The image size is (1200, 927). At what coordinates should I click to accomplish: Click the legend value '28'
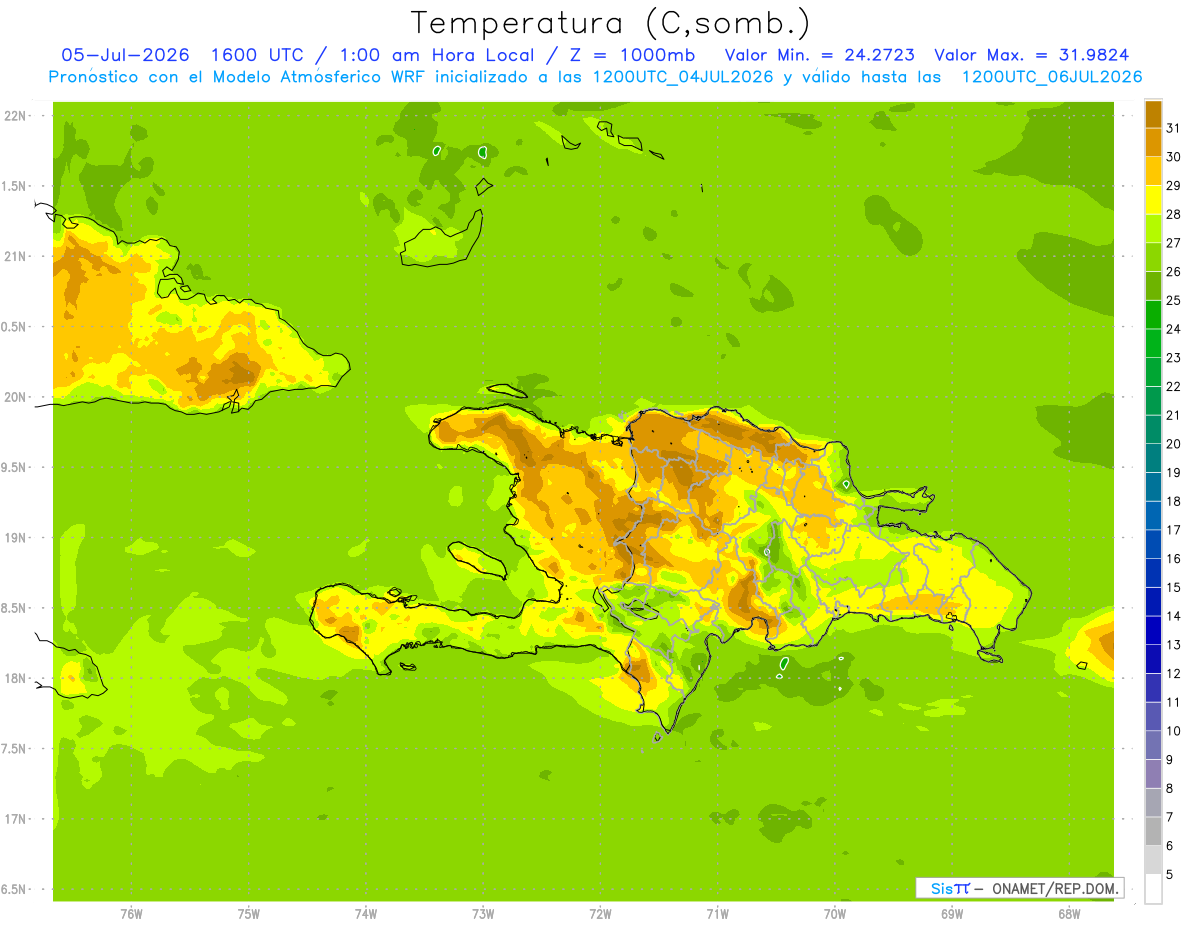(x=1174, y=214)
